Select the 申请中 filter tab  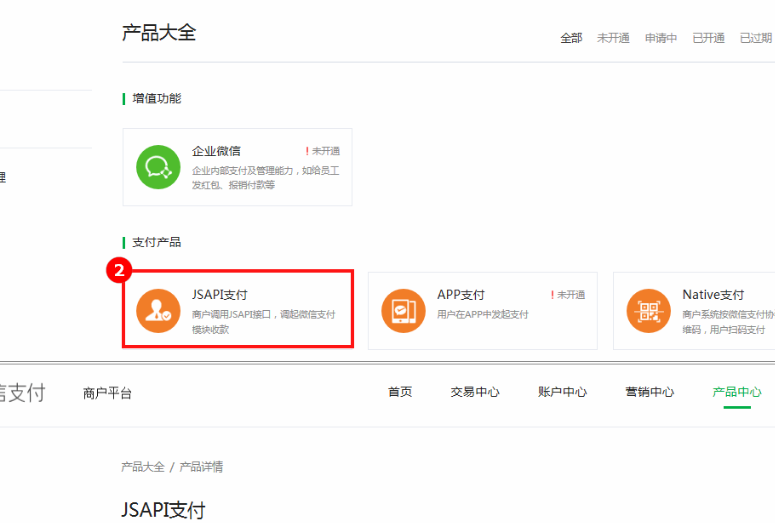click(x=661, y=38)
